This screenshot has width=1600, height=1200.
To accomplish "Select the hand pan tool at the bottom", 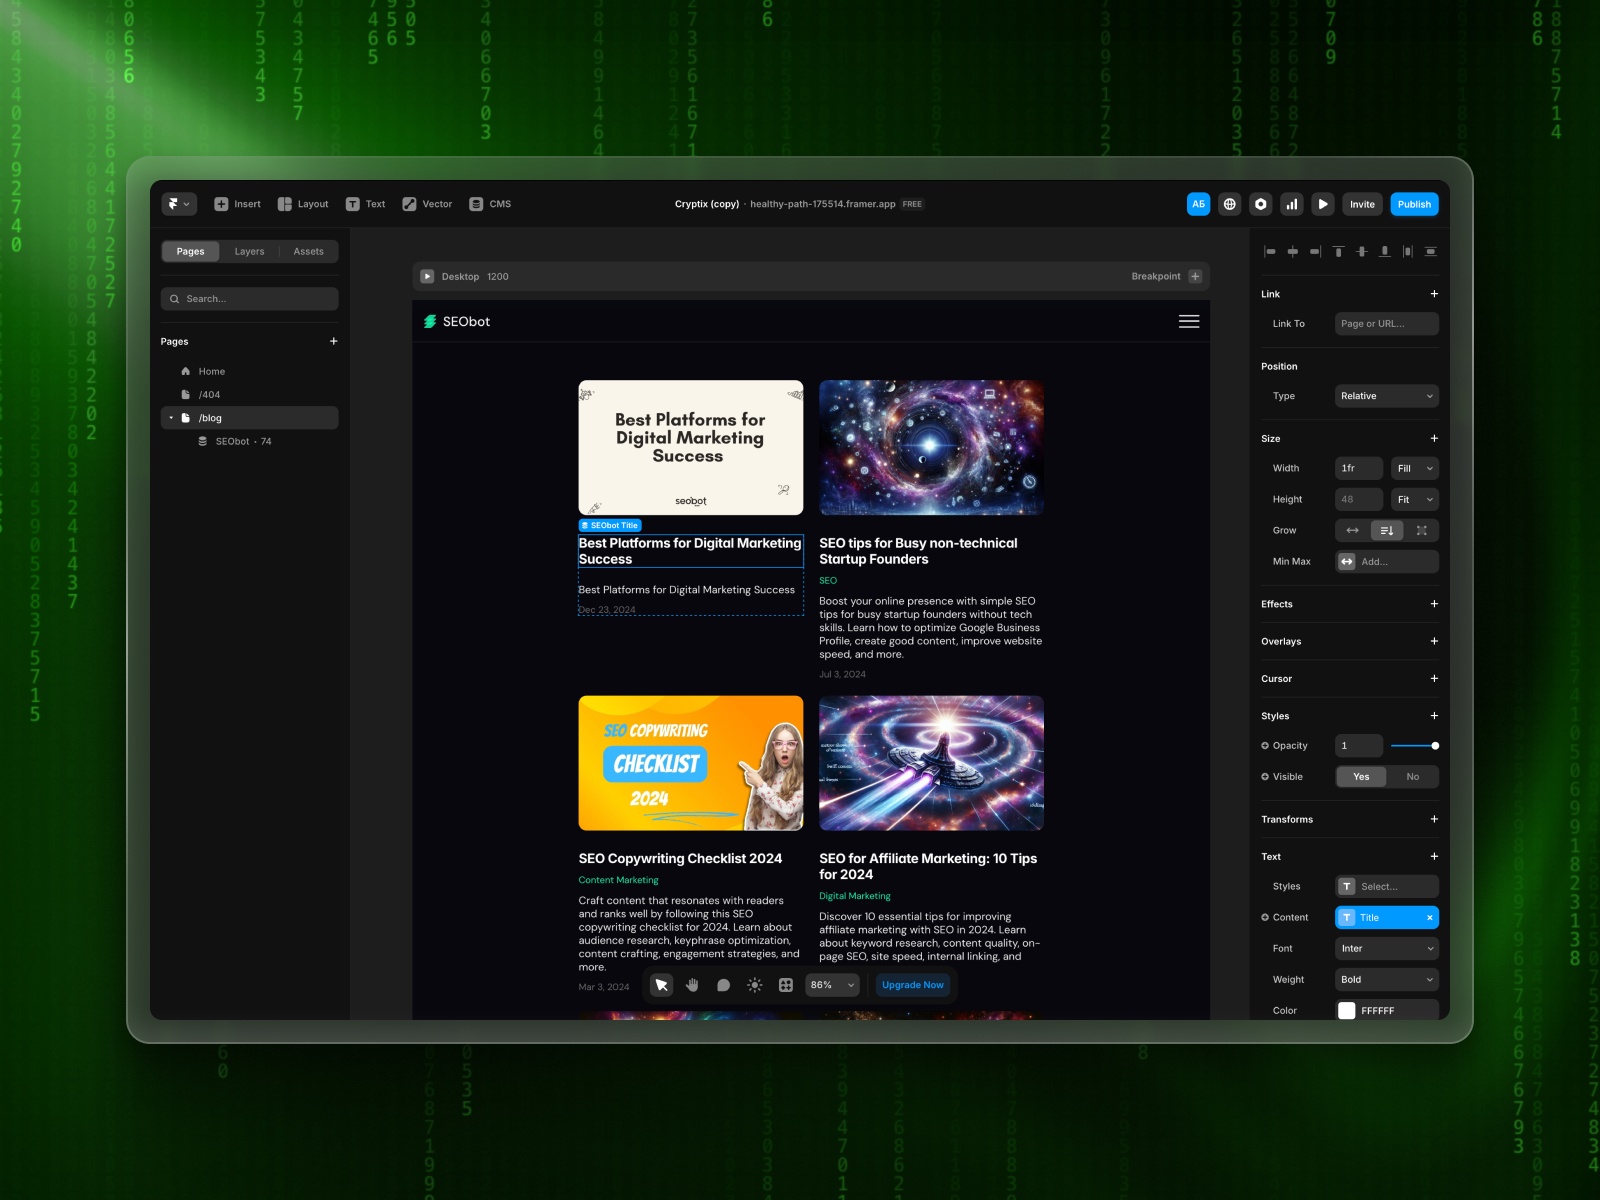I will [691, 985].
